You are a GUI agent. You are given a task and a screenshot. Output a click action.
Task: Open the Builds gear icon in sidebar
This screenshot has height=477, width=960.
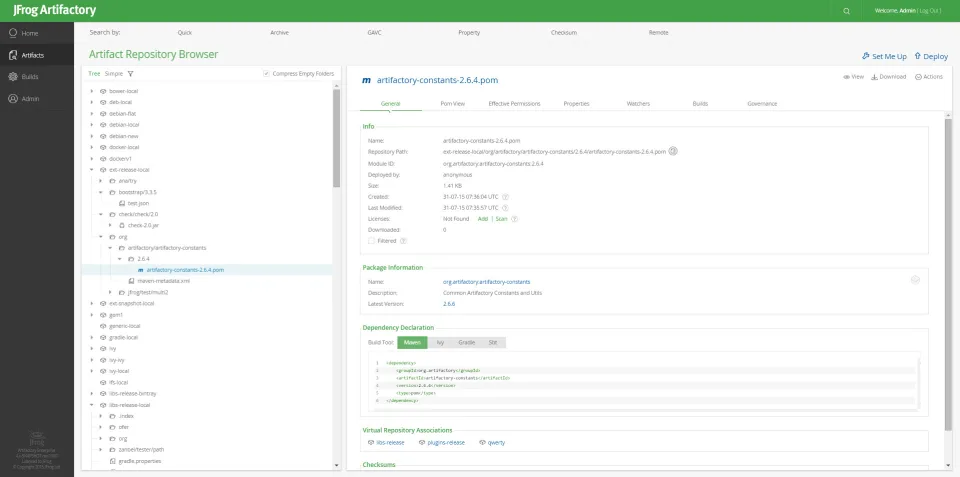click(13, 77)
